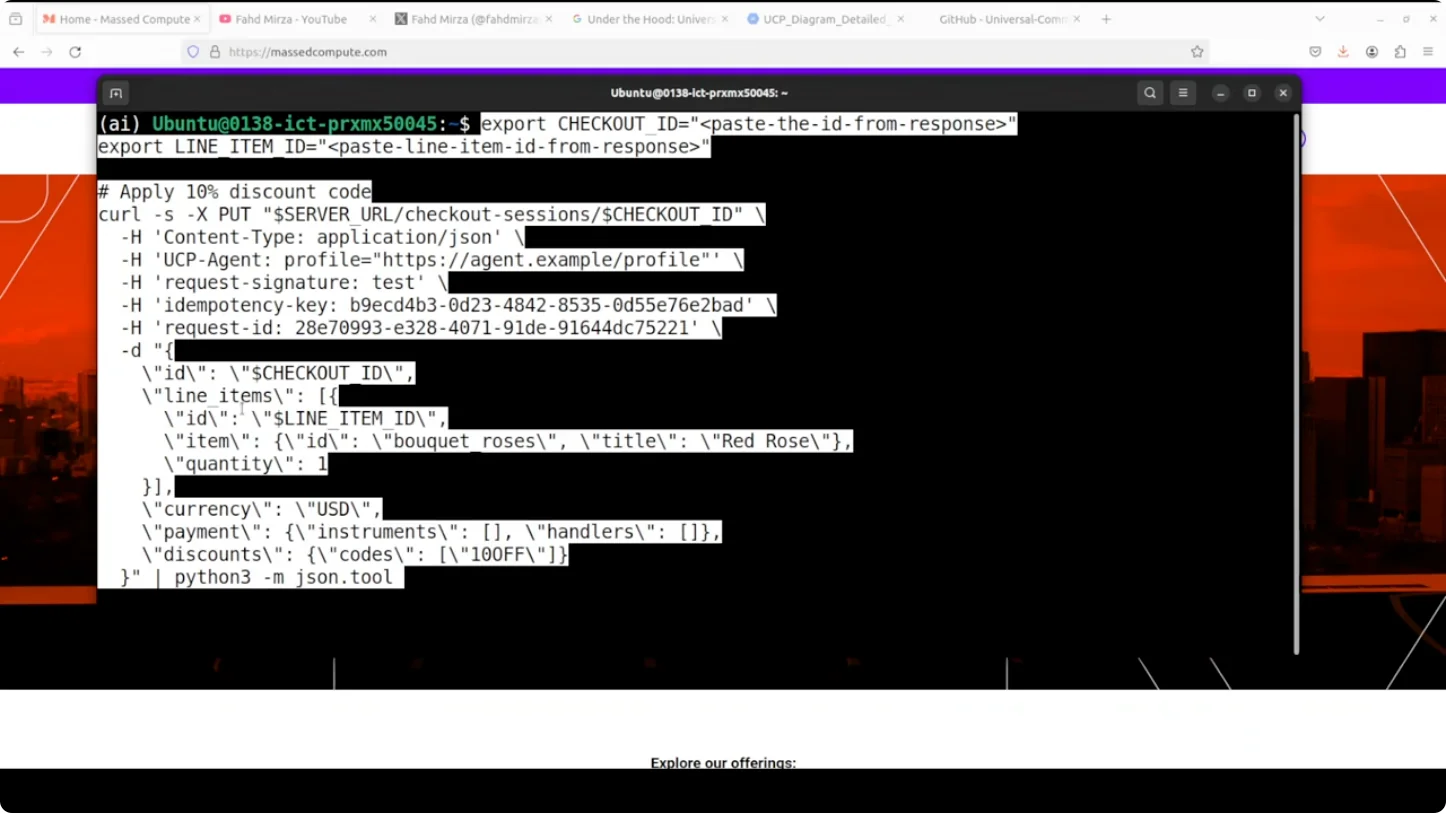Viewport: 1446px width, 814px height.
Task: Open a new browser tab
Action: pos(1106,19)
